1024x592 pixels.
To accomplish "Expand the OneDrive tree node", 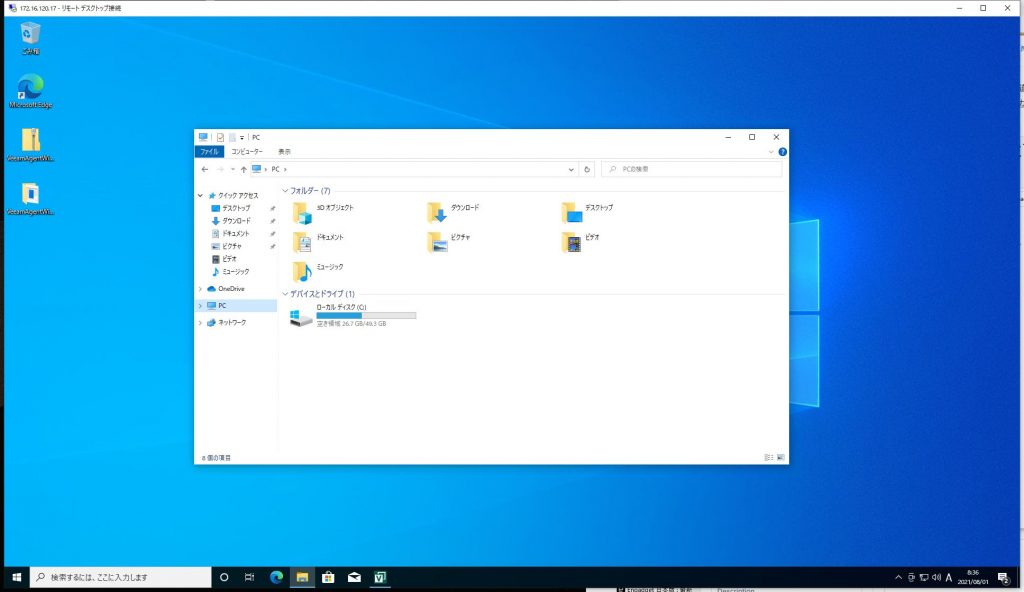I will (x=200, y=289).
